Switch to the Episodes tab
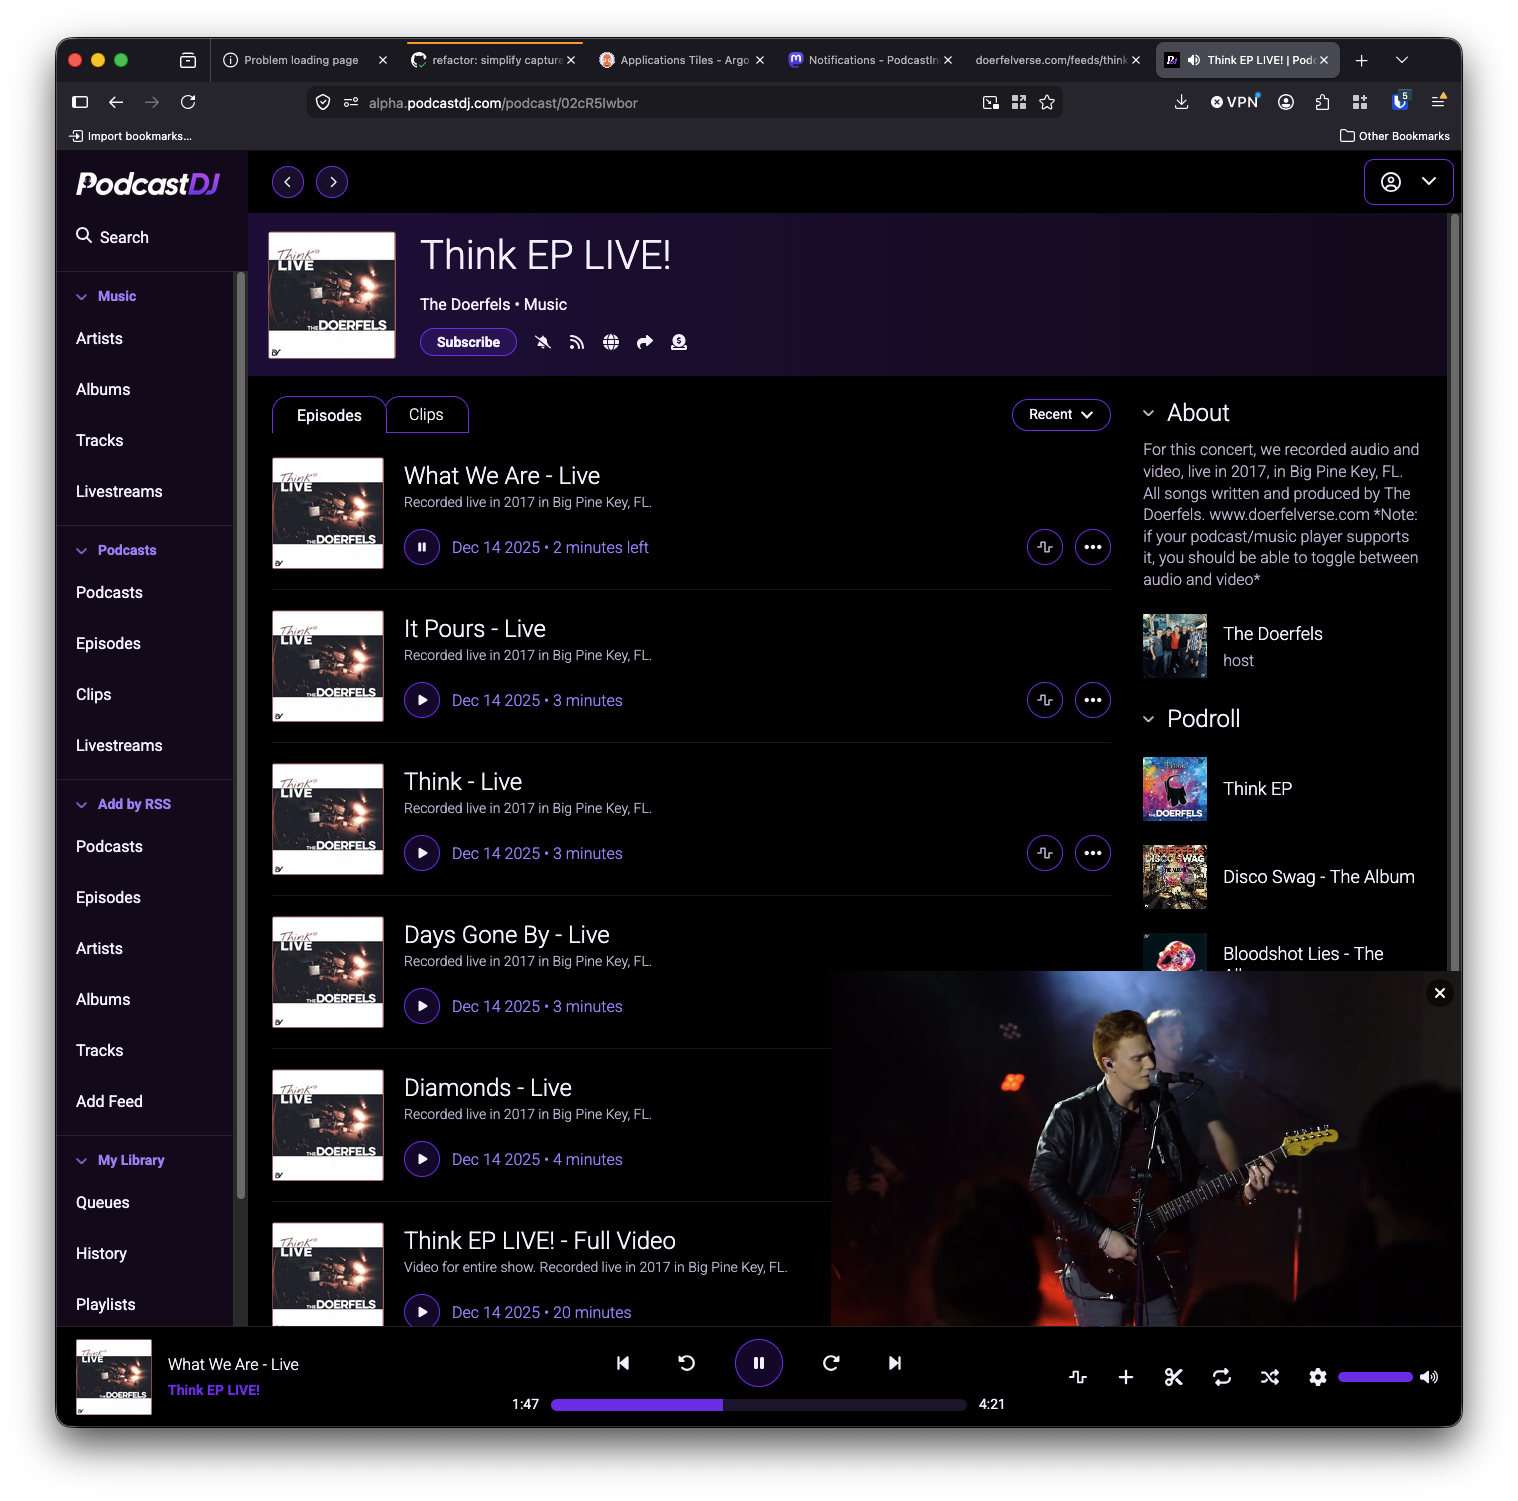Screen dimensions: 1518x1501 click(329, 415)
